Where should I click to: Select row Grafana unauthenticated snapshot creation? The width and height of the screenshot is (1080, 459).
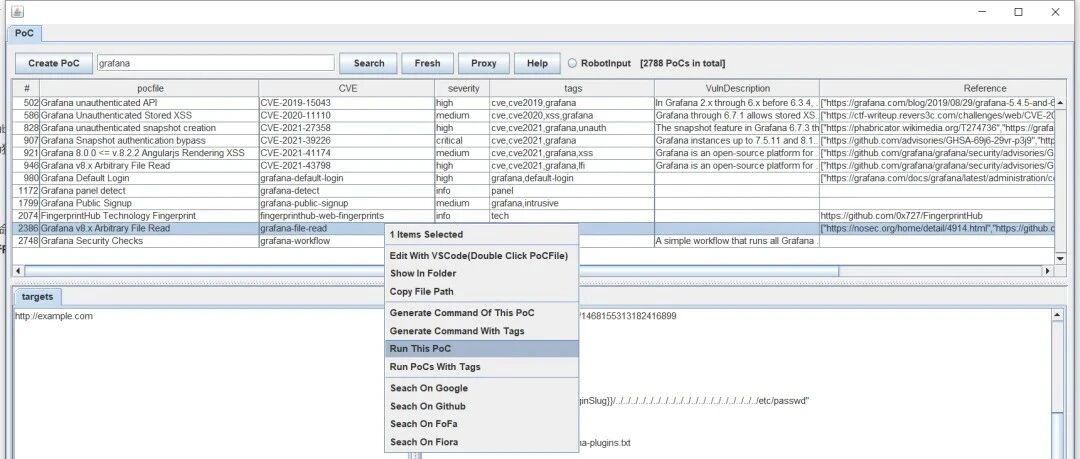(x=534, y=128)
